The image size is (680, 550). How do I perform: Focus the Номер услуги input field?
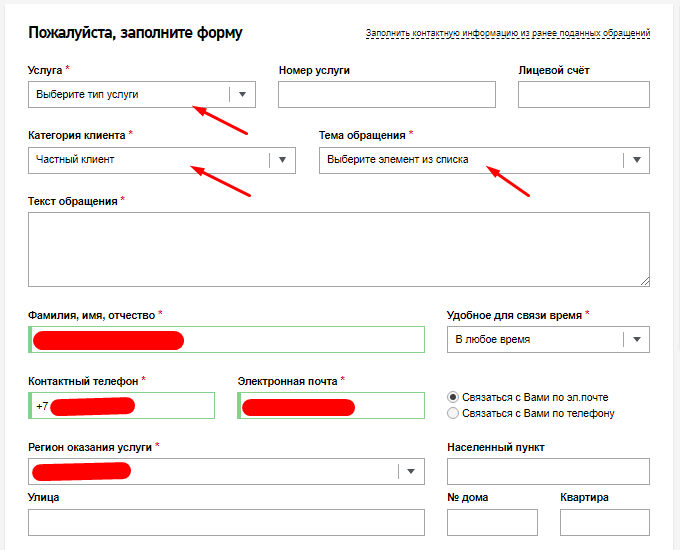click(386, 94)
